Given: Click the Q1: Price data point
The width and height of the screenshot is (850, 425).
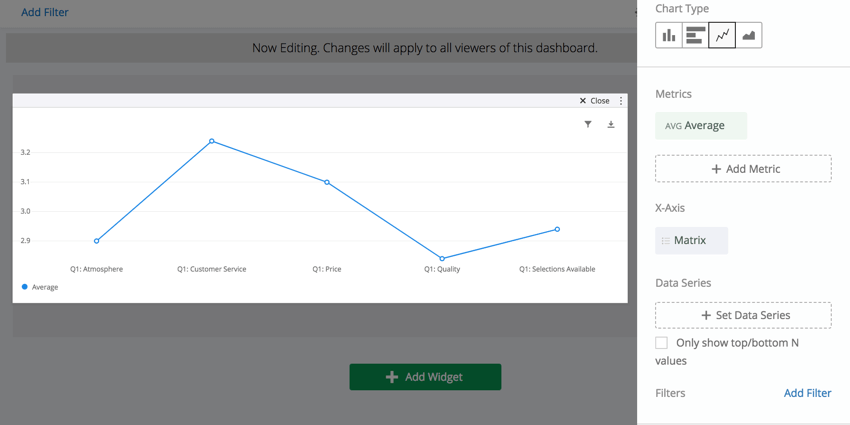Looking at the screenshot, I should pos(327,182).
